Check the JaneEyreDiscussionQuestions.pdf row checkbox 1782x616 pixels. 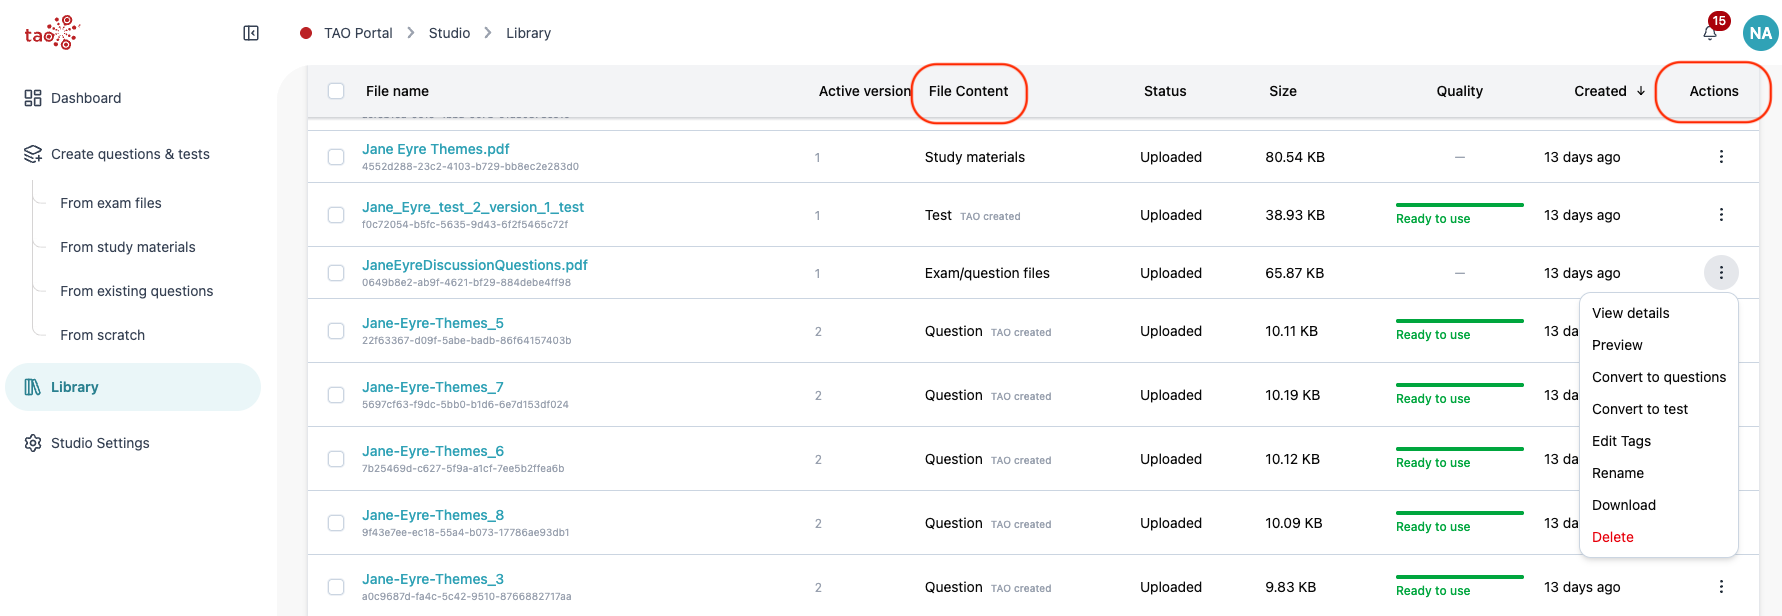click(336, 273)
